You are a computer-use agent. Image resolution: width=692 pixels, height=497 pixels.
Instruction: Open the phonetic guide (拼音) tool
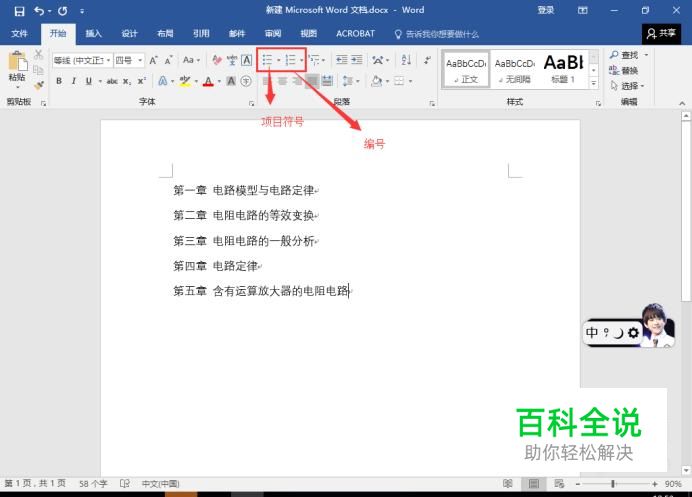click(x=232, y=60)
